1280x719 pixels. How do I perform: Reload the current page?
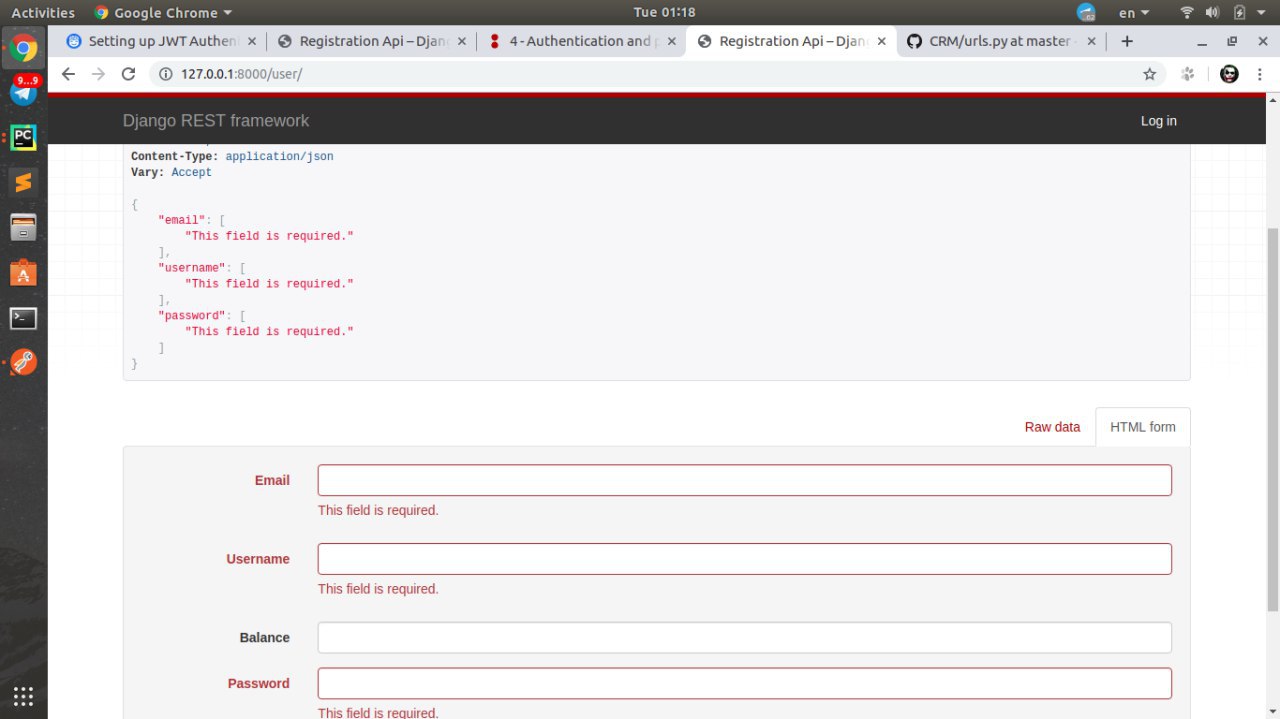128,74
